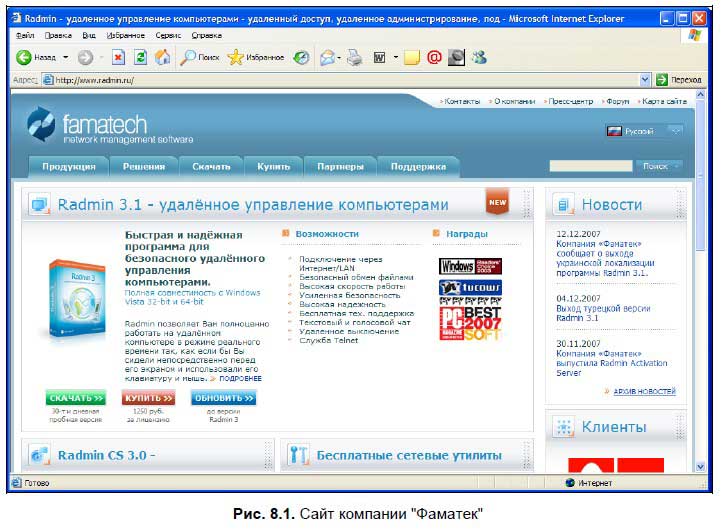The image size is (721, 529).
Task: Click the Refresh page icon
Action: pyautogui.click(x=140, y=58)
